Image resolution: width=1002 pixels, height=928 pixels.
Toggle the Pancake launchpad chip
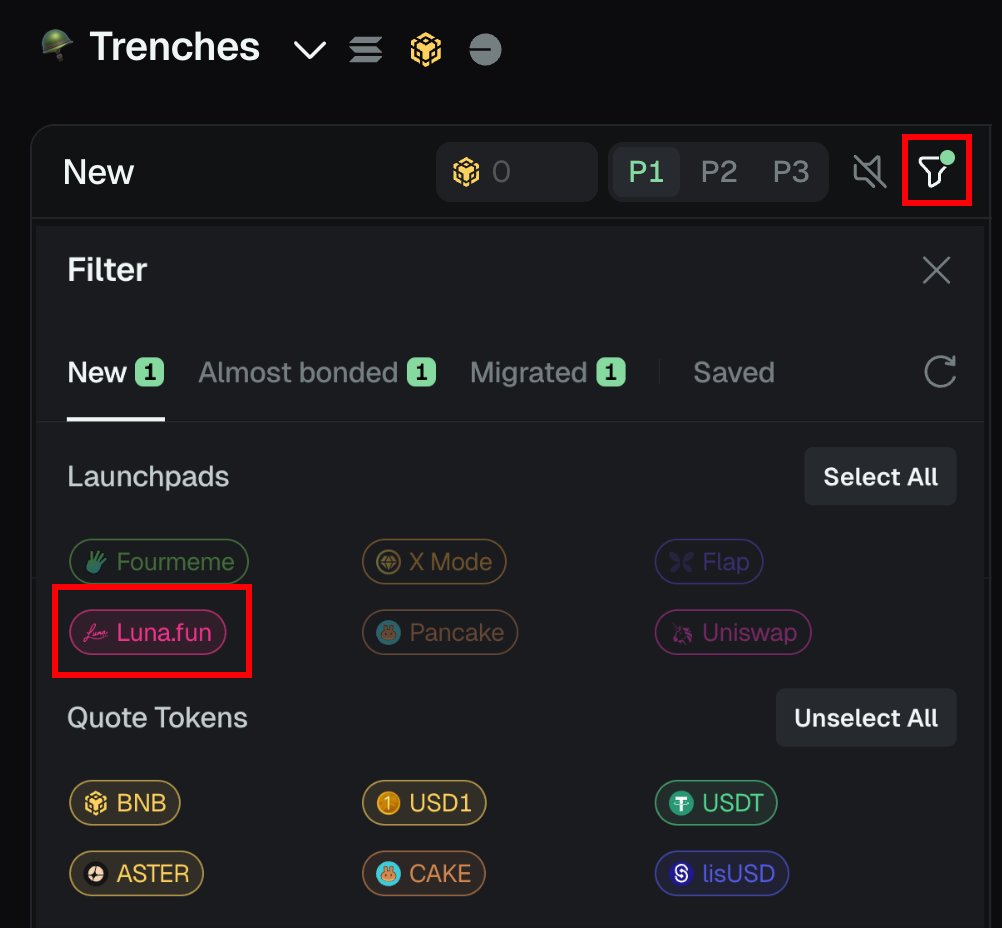(x=440, y=632)
